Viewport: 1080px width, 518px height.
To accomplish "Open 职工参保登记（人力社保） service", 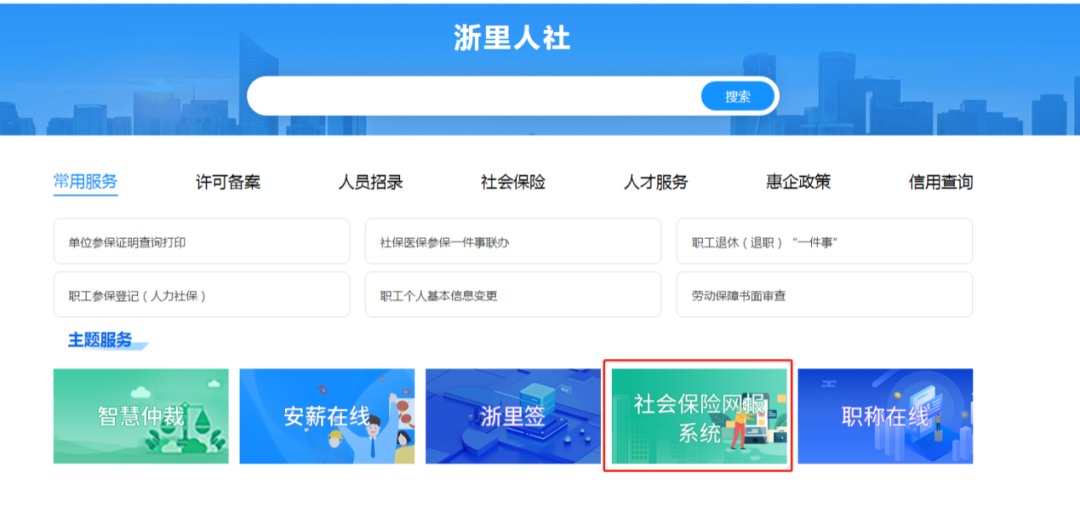I will click(202, 295).
